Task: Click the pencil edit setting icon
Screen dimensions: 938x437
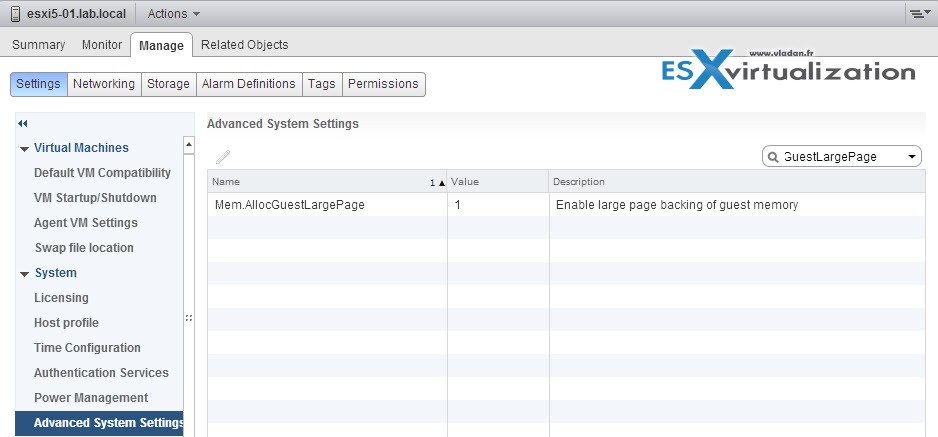Action: tap(223, 157)
